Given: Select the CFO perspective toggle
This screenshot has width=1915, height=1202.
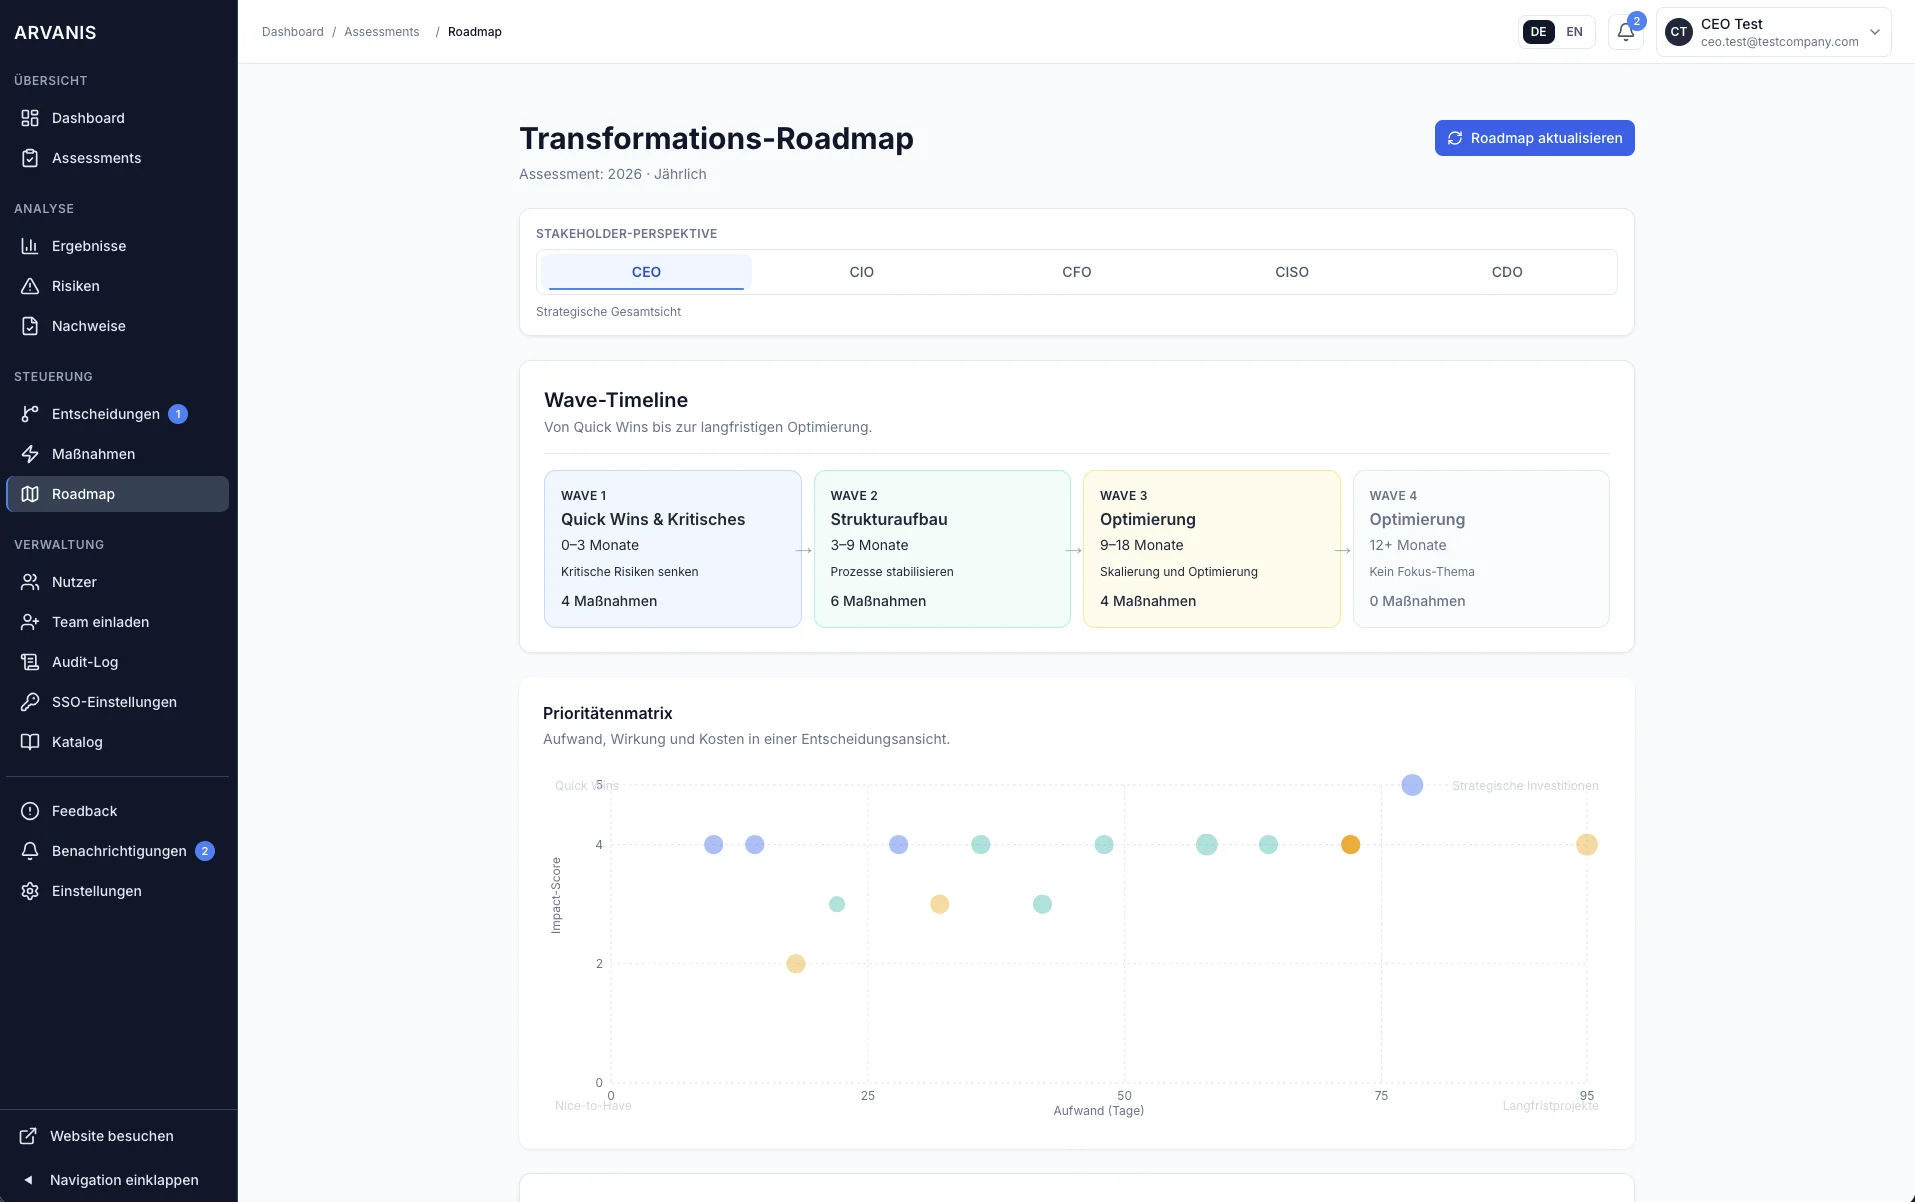Looking at the screenshot, I should click(x=1076, y=271).
